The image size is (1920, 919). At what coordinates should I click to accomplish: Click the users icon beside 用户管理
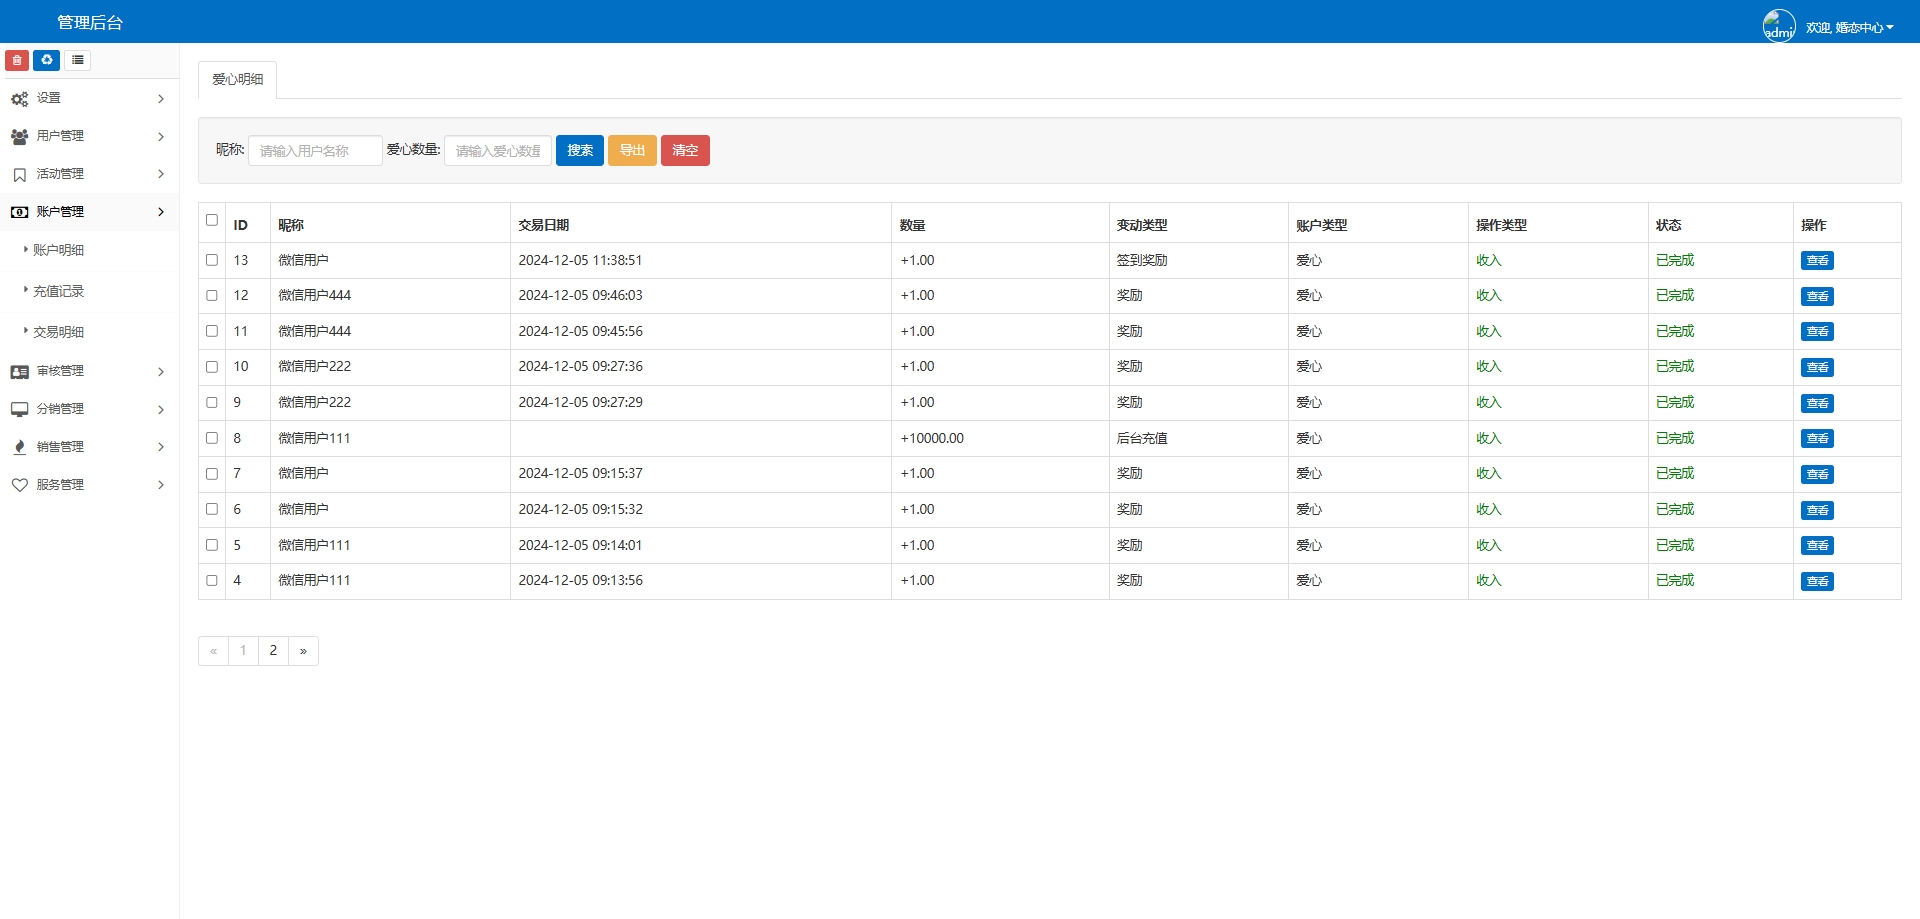tap(19, 136)
